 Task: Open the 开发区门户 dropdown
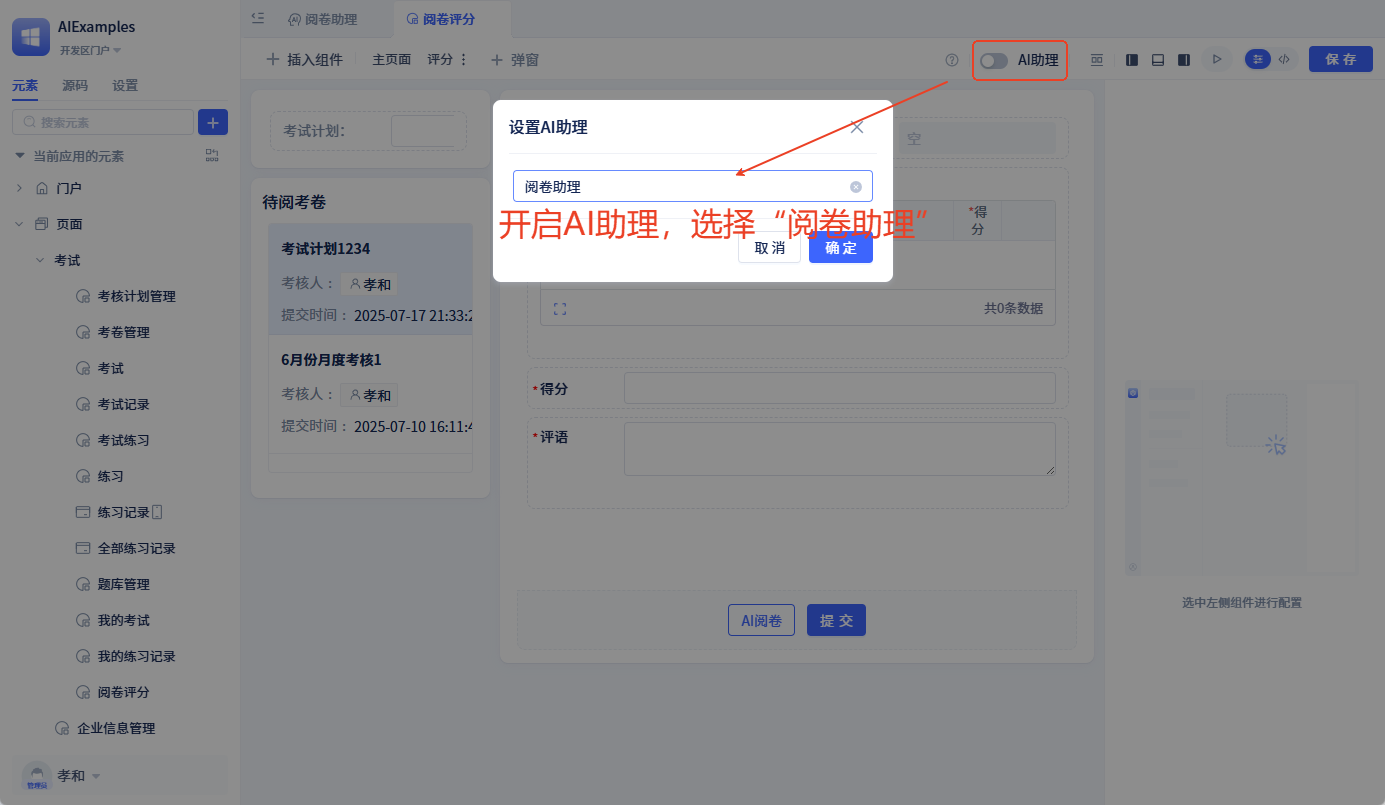point(90,50)
